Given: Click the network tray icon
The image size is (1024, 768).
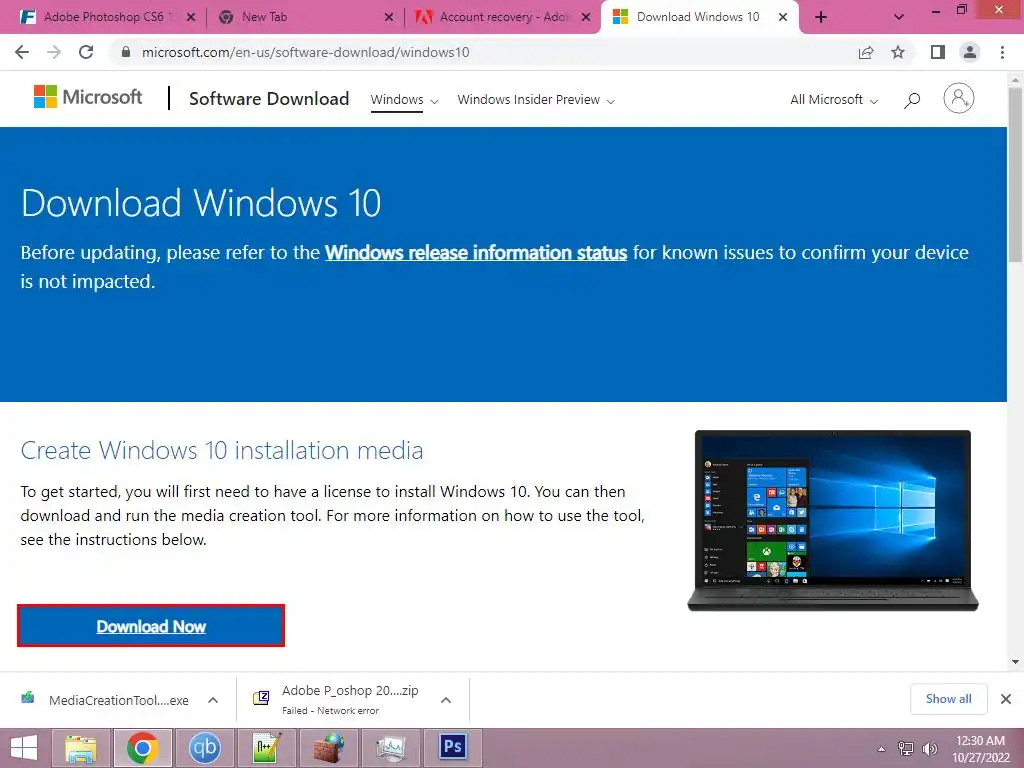Looking at the screenshot, I should point(906,749).
